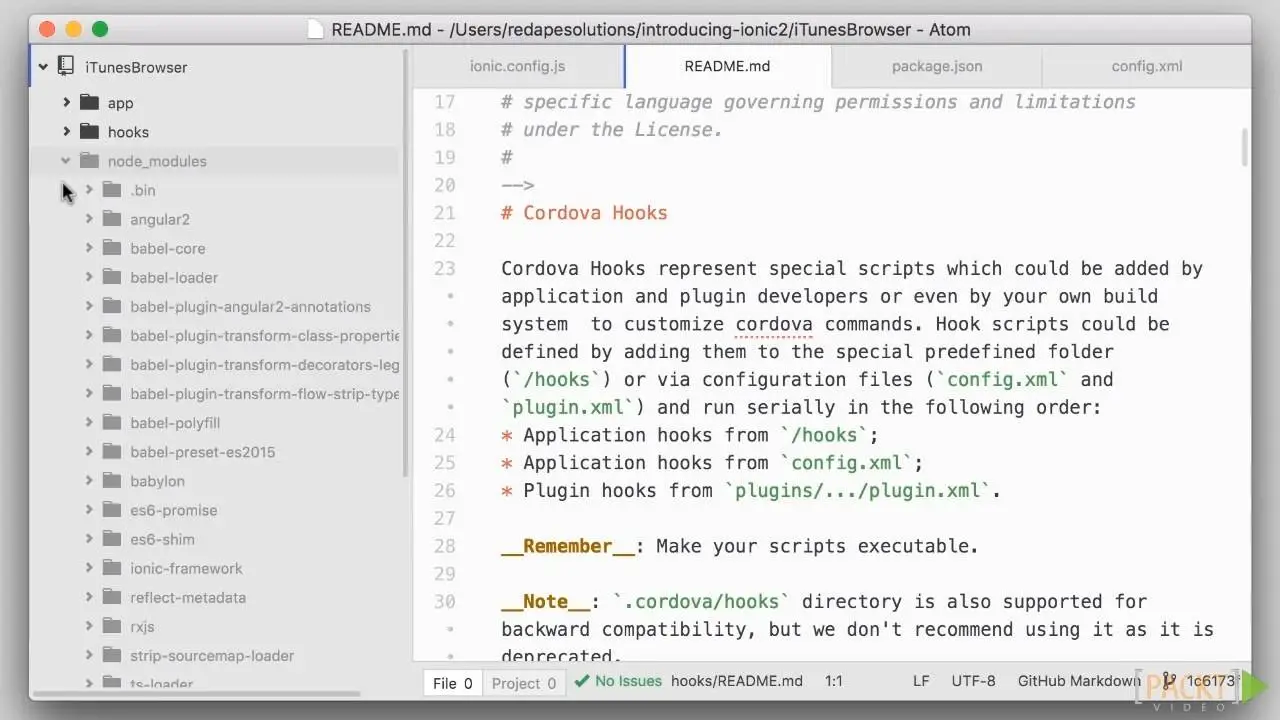Expand the hooks folder chevron

(x=66, y=131)
